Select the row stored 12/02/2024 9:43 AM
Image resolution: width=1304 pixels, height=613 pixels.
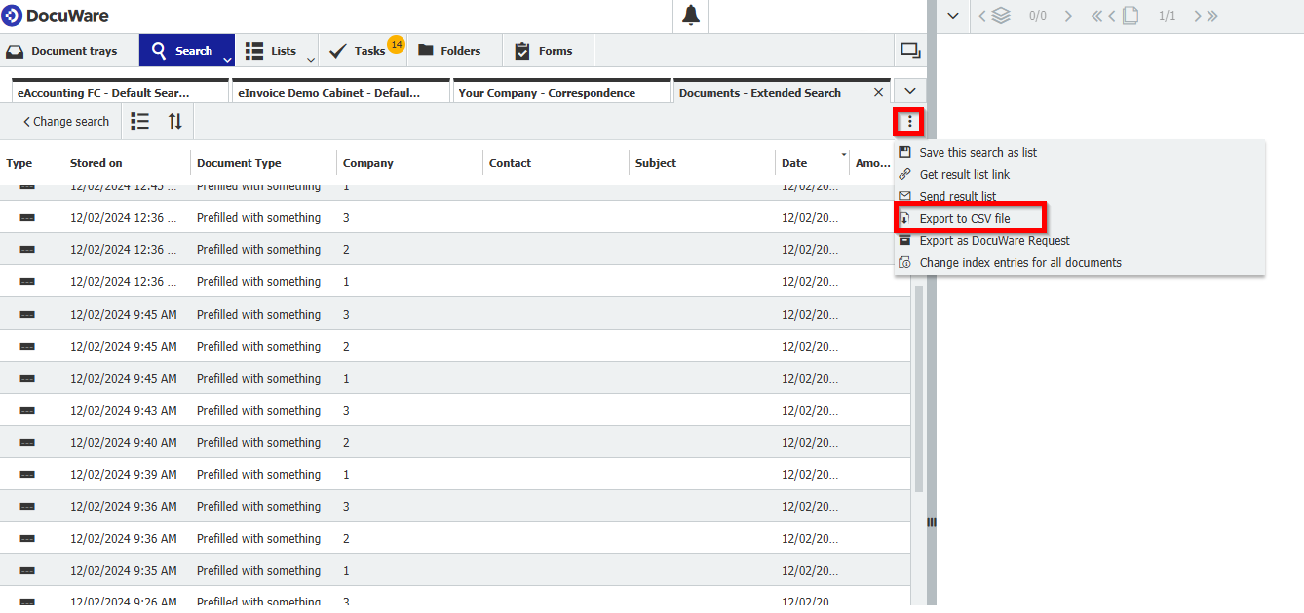pyautogui.click(x=455, y=410)
